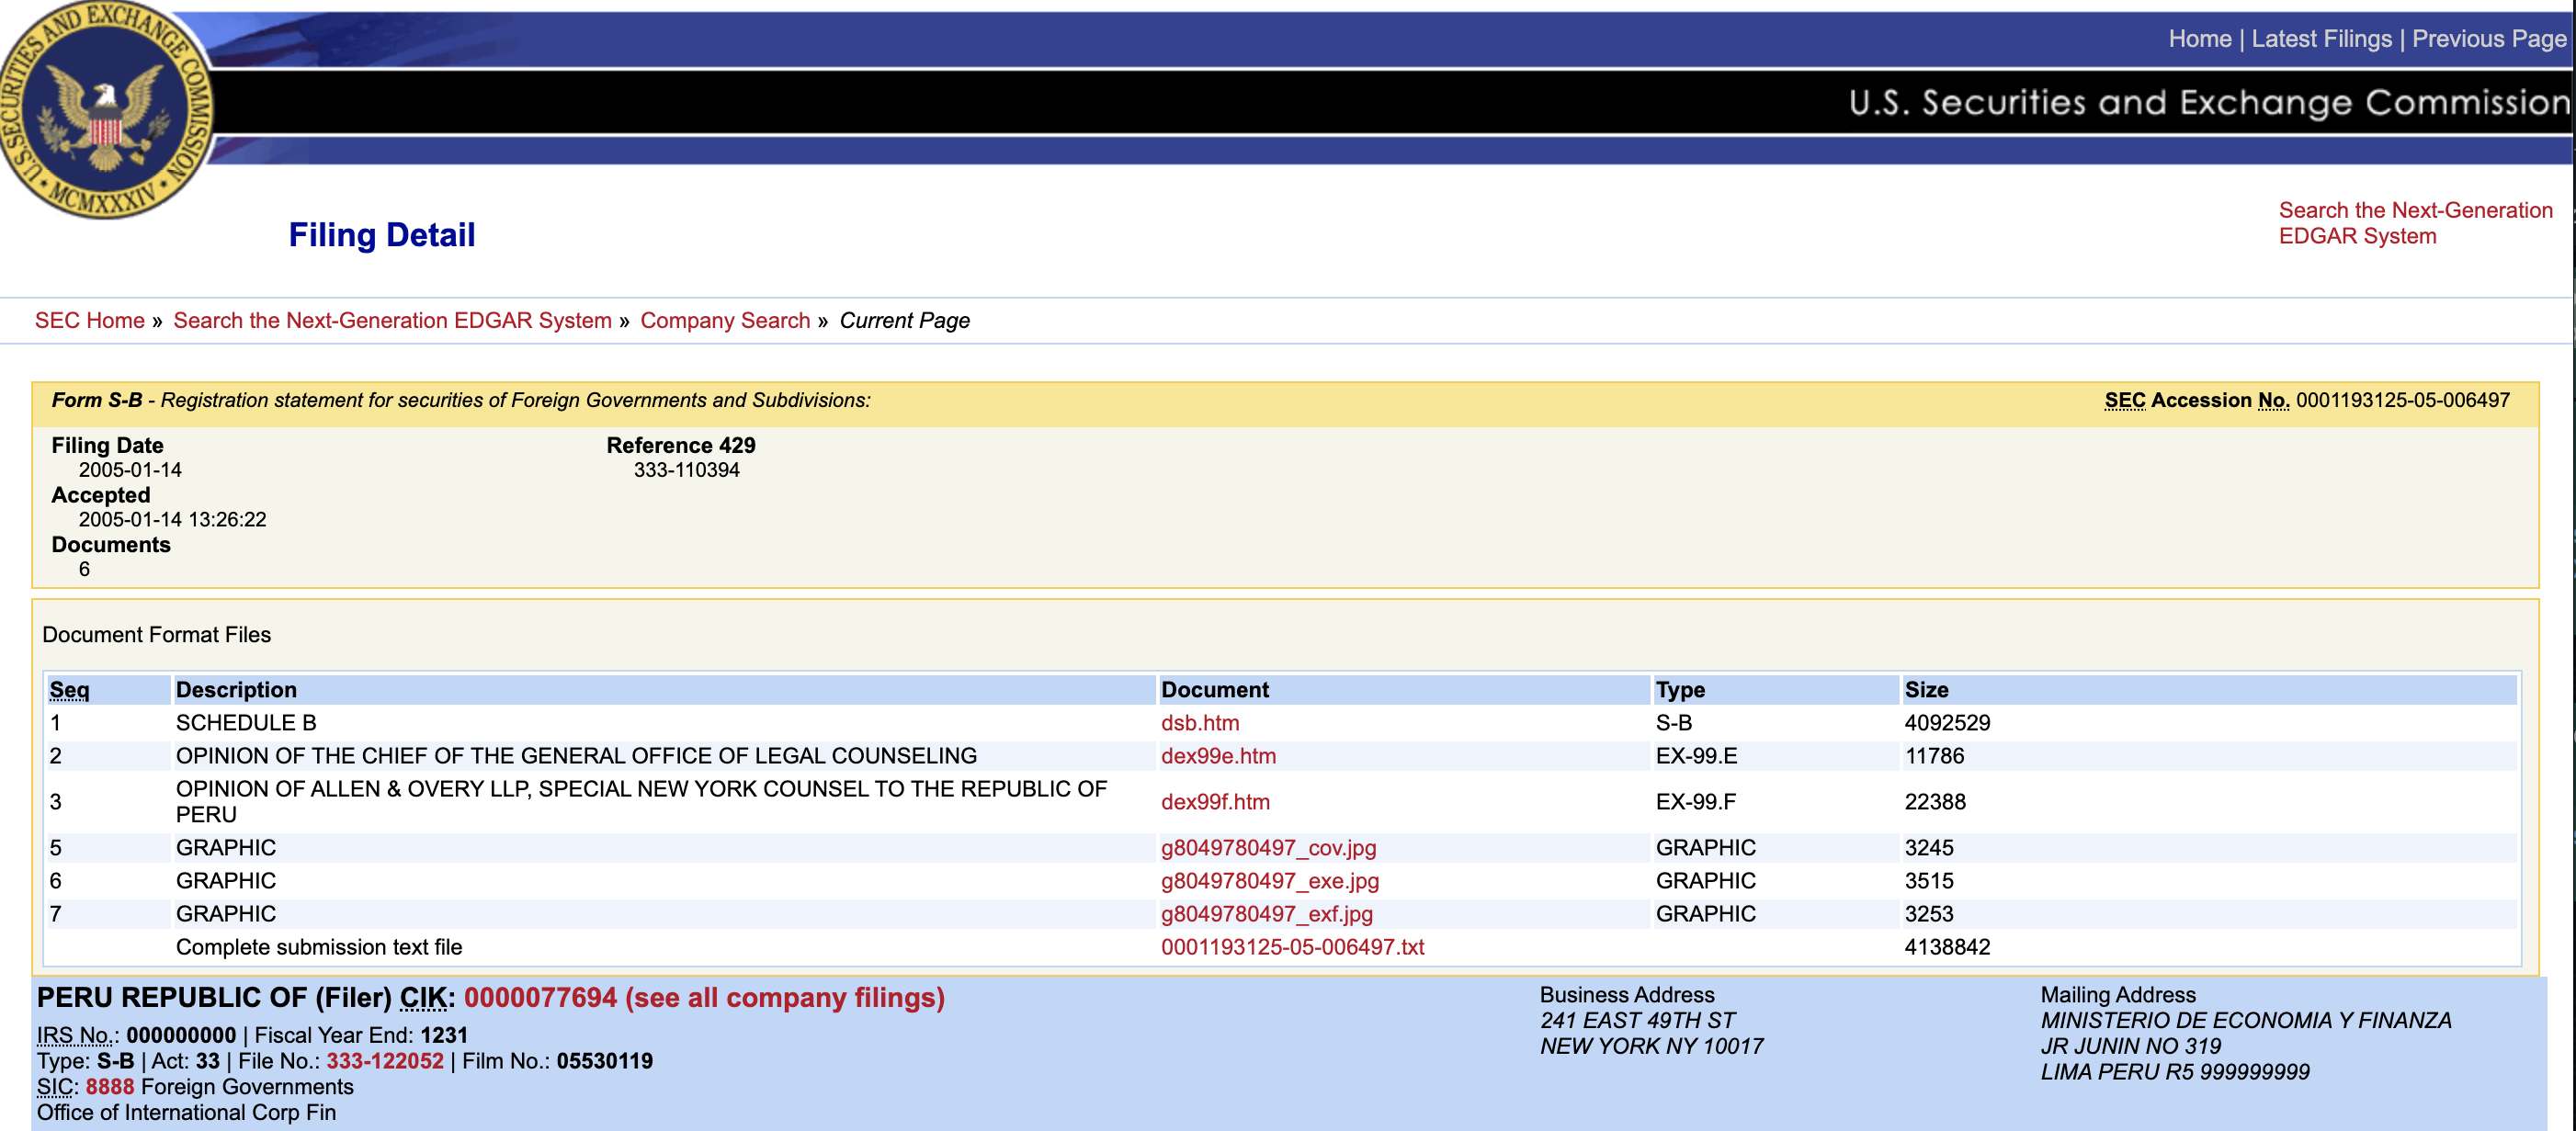
Task: Open complete submission text file 0001193125-05-006497.txt
Action: [1291, 947]
